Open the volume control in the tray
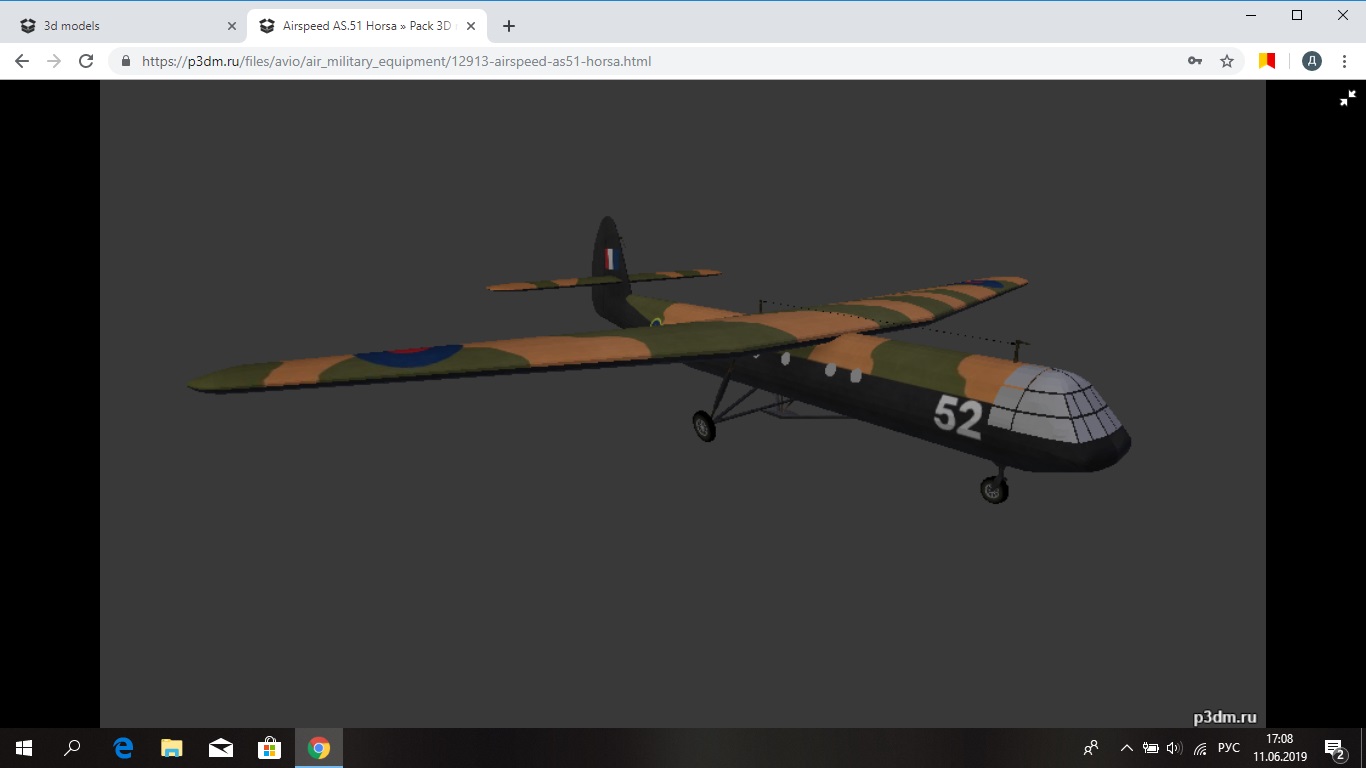 click(1174, 748)
